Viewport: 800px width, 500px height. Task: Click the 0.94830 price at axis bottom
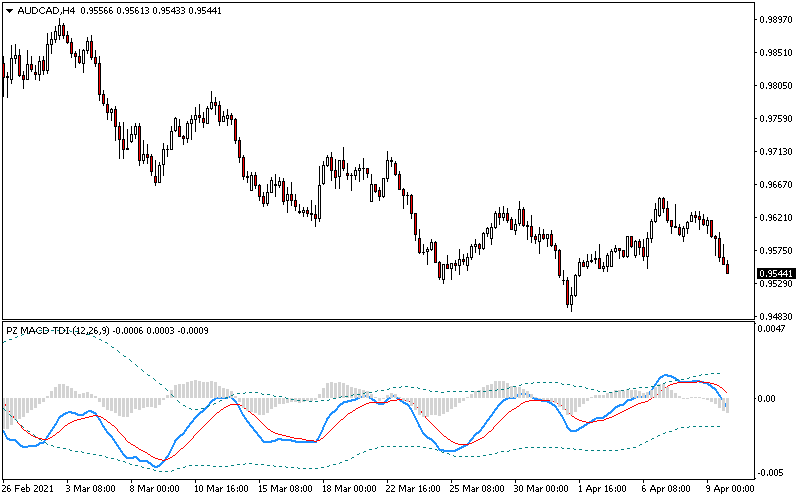tap(776, 316)
